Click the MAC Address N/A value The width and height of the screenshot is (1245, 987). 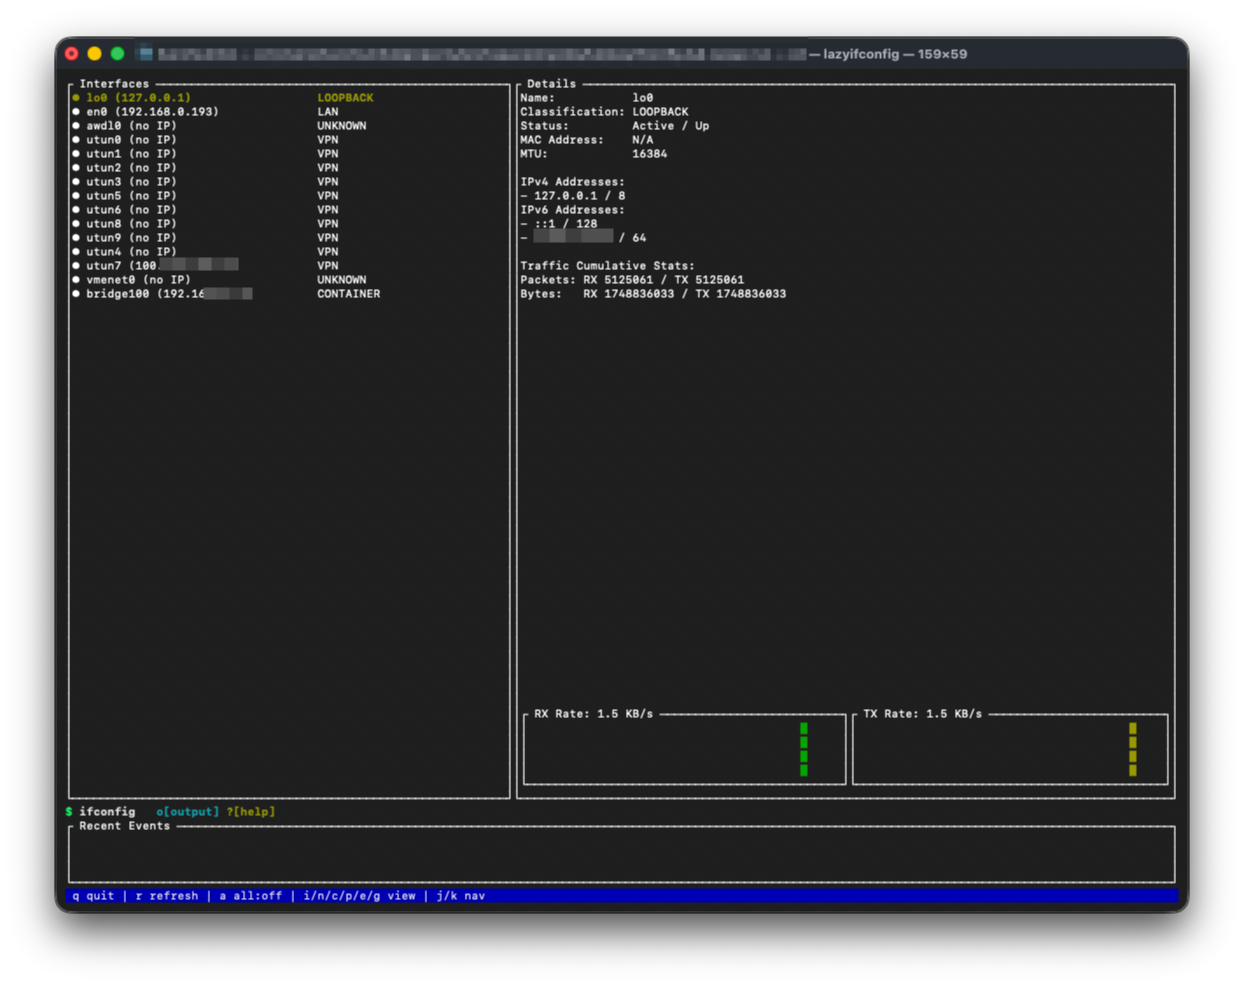pyautogui.click(x=642, y=140)
